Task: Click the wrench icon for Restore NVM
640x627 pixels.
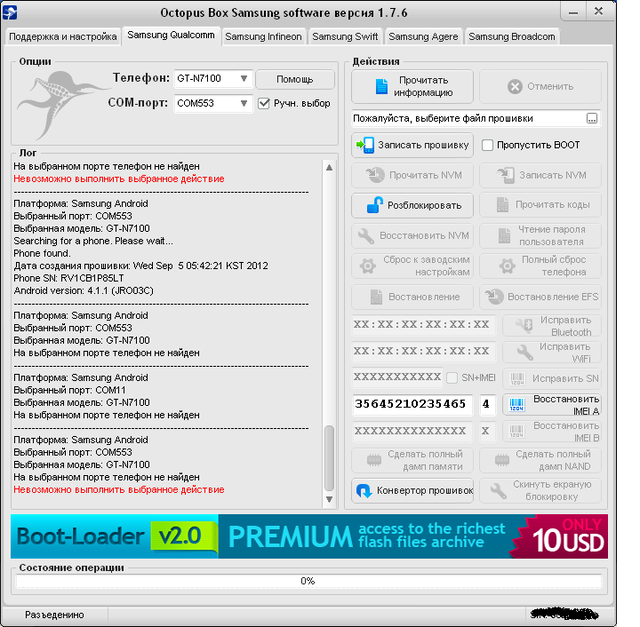Action: (366, 236)
